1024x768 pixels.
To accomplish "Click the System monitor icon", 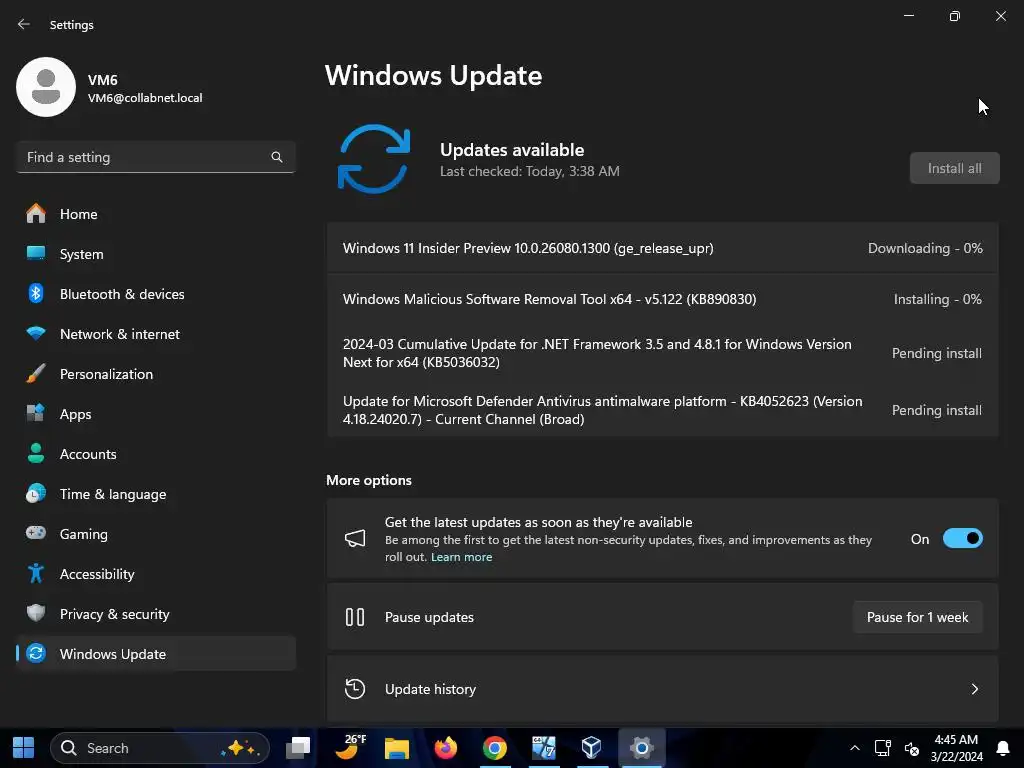I will click(36, 253).
